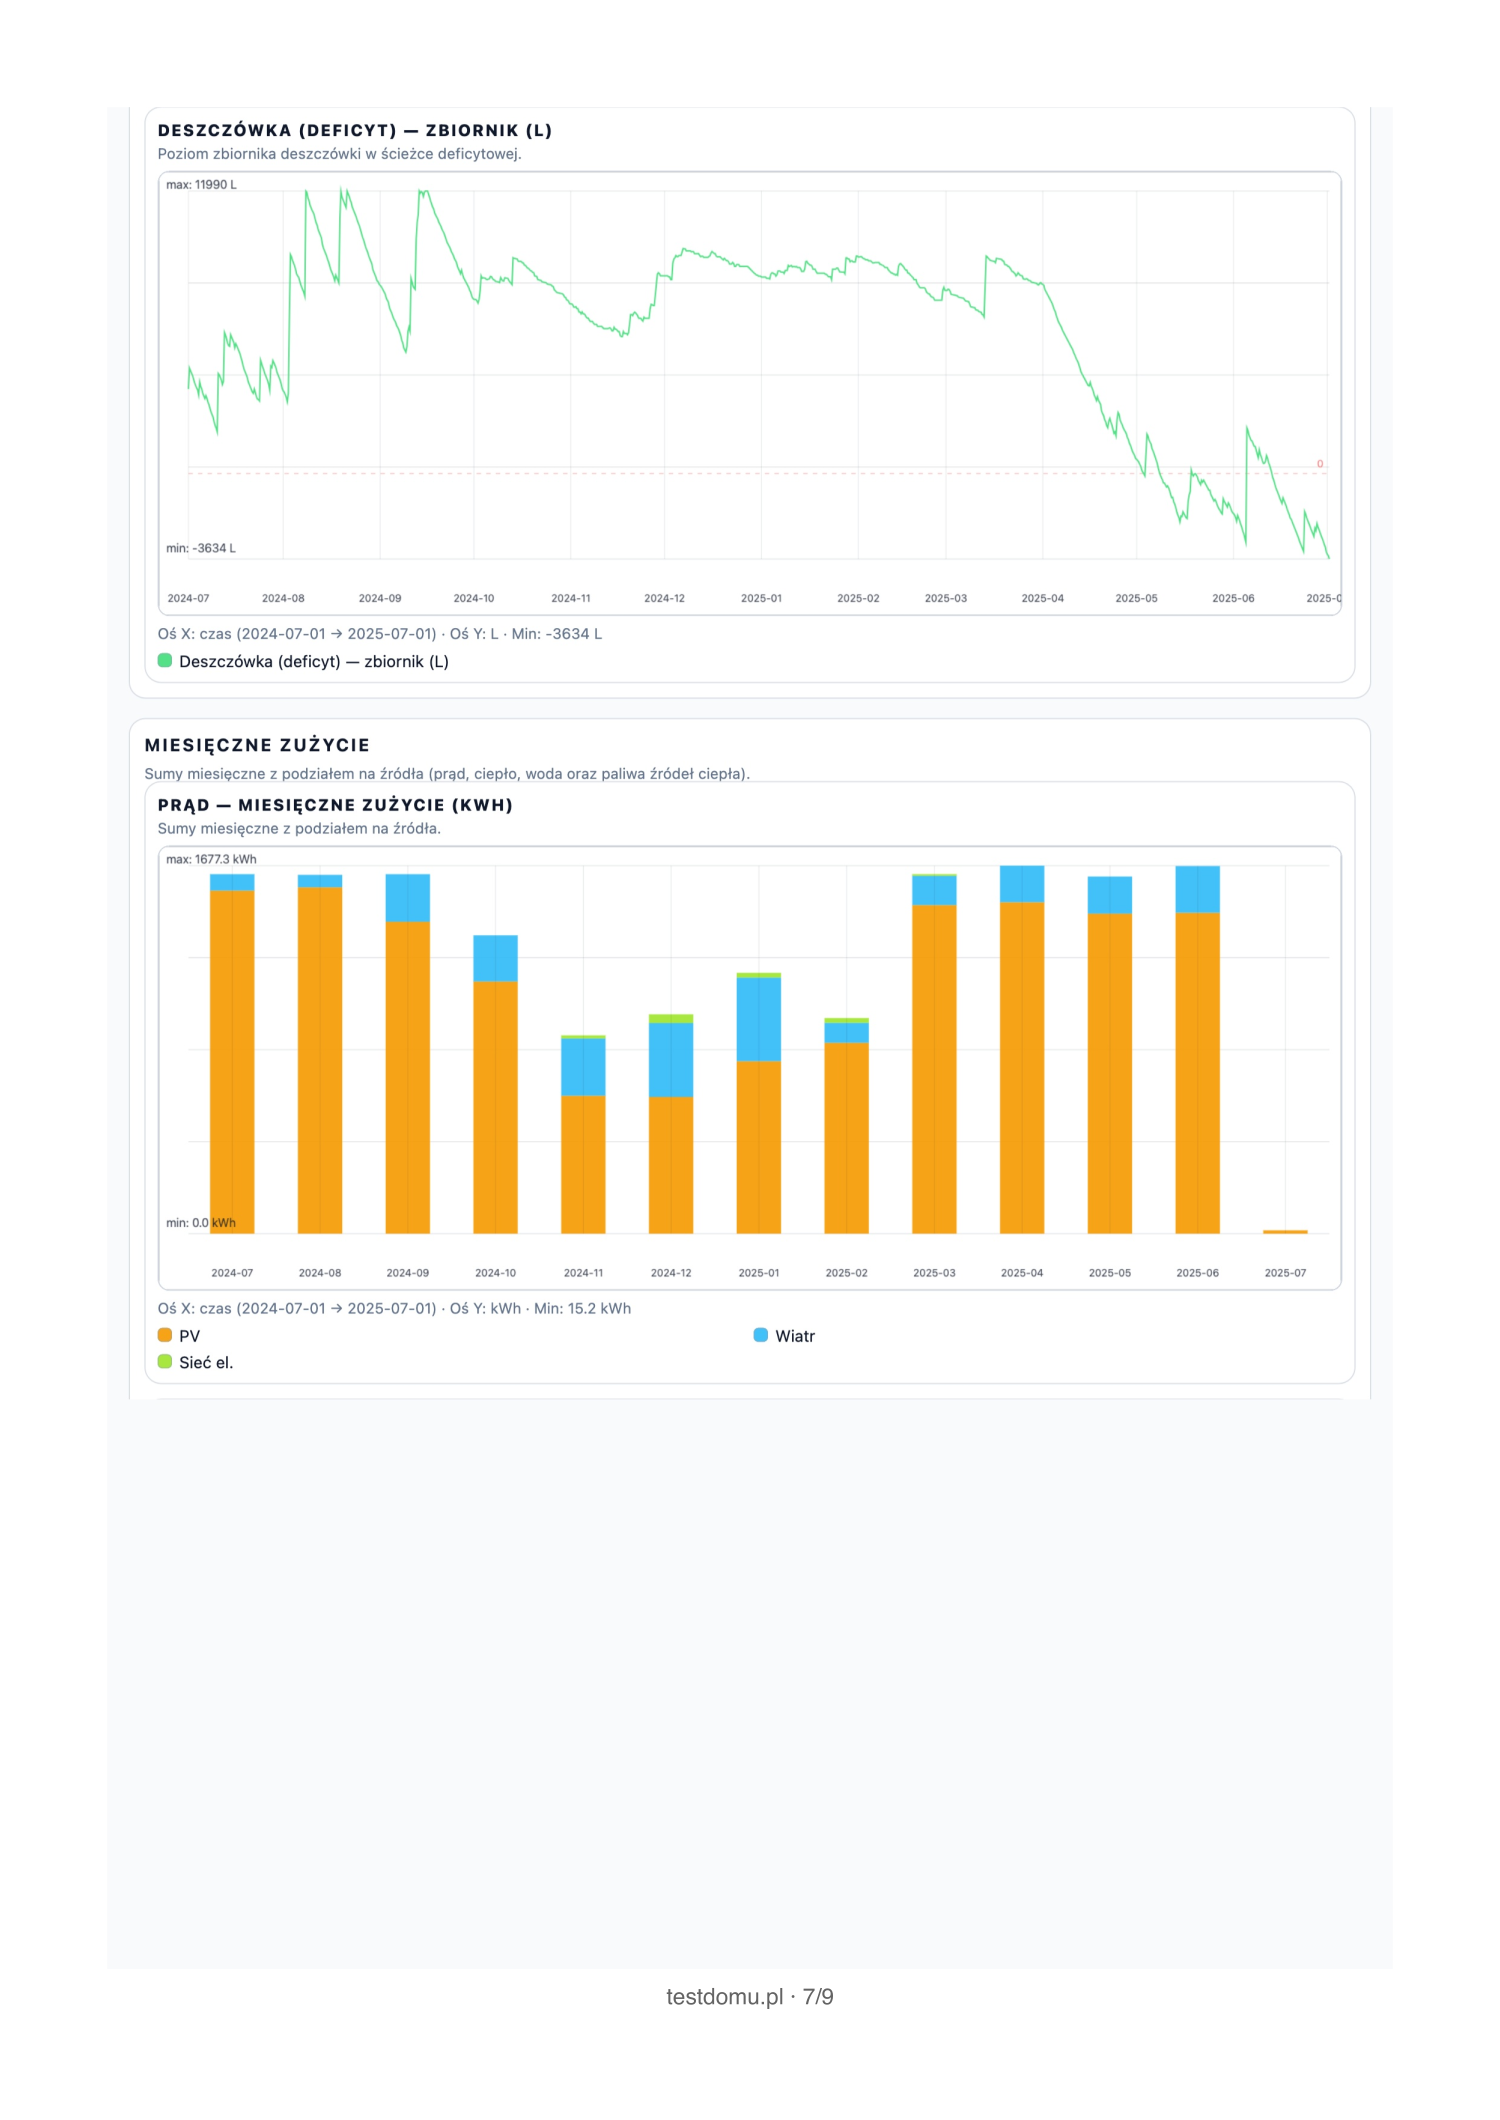1500x2120 pixels.
Task: Select the blue Wiatr segment of the 2025-01 bar
Action: 759,1018
